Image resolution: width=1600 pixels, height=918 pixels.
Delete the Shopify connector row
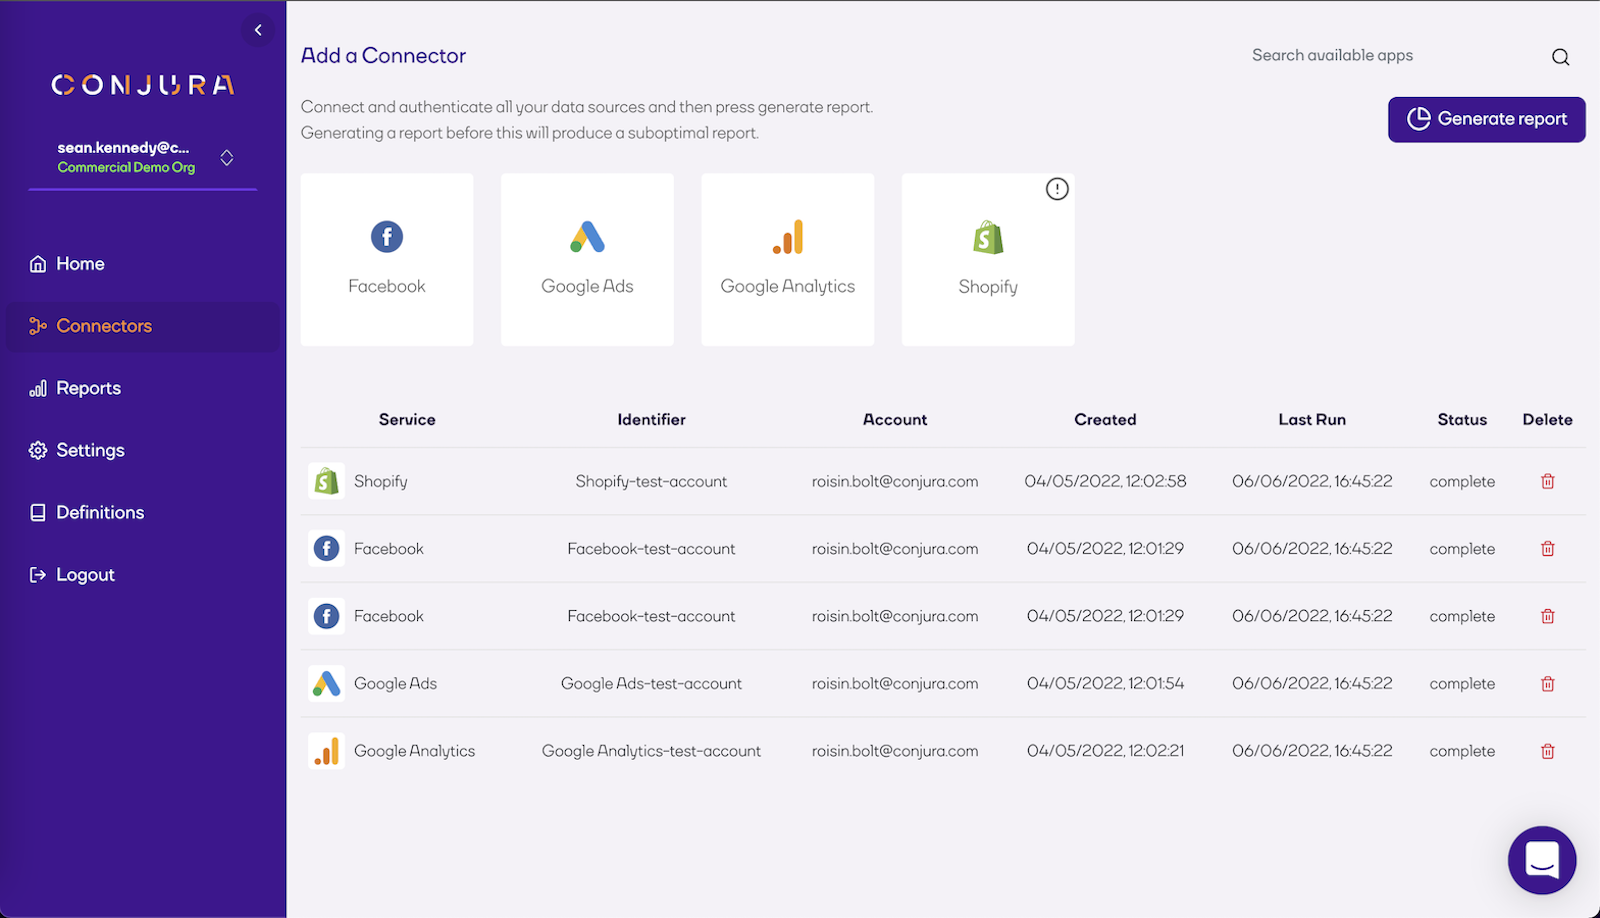click(1547, 481)
